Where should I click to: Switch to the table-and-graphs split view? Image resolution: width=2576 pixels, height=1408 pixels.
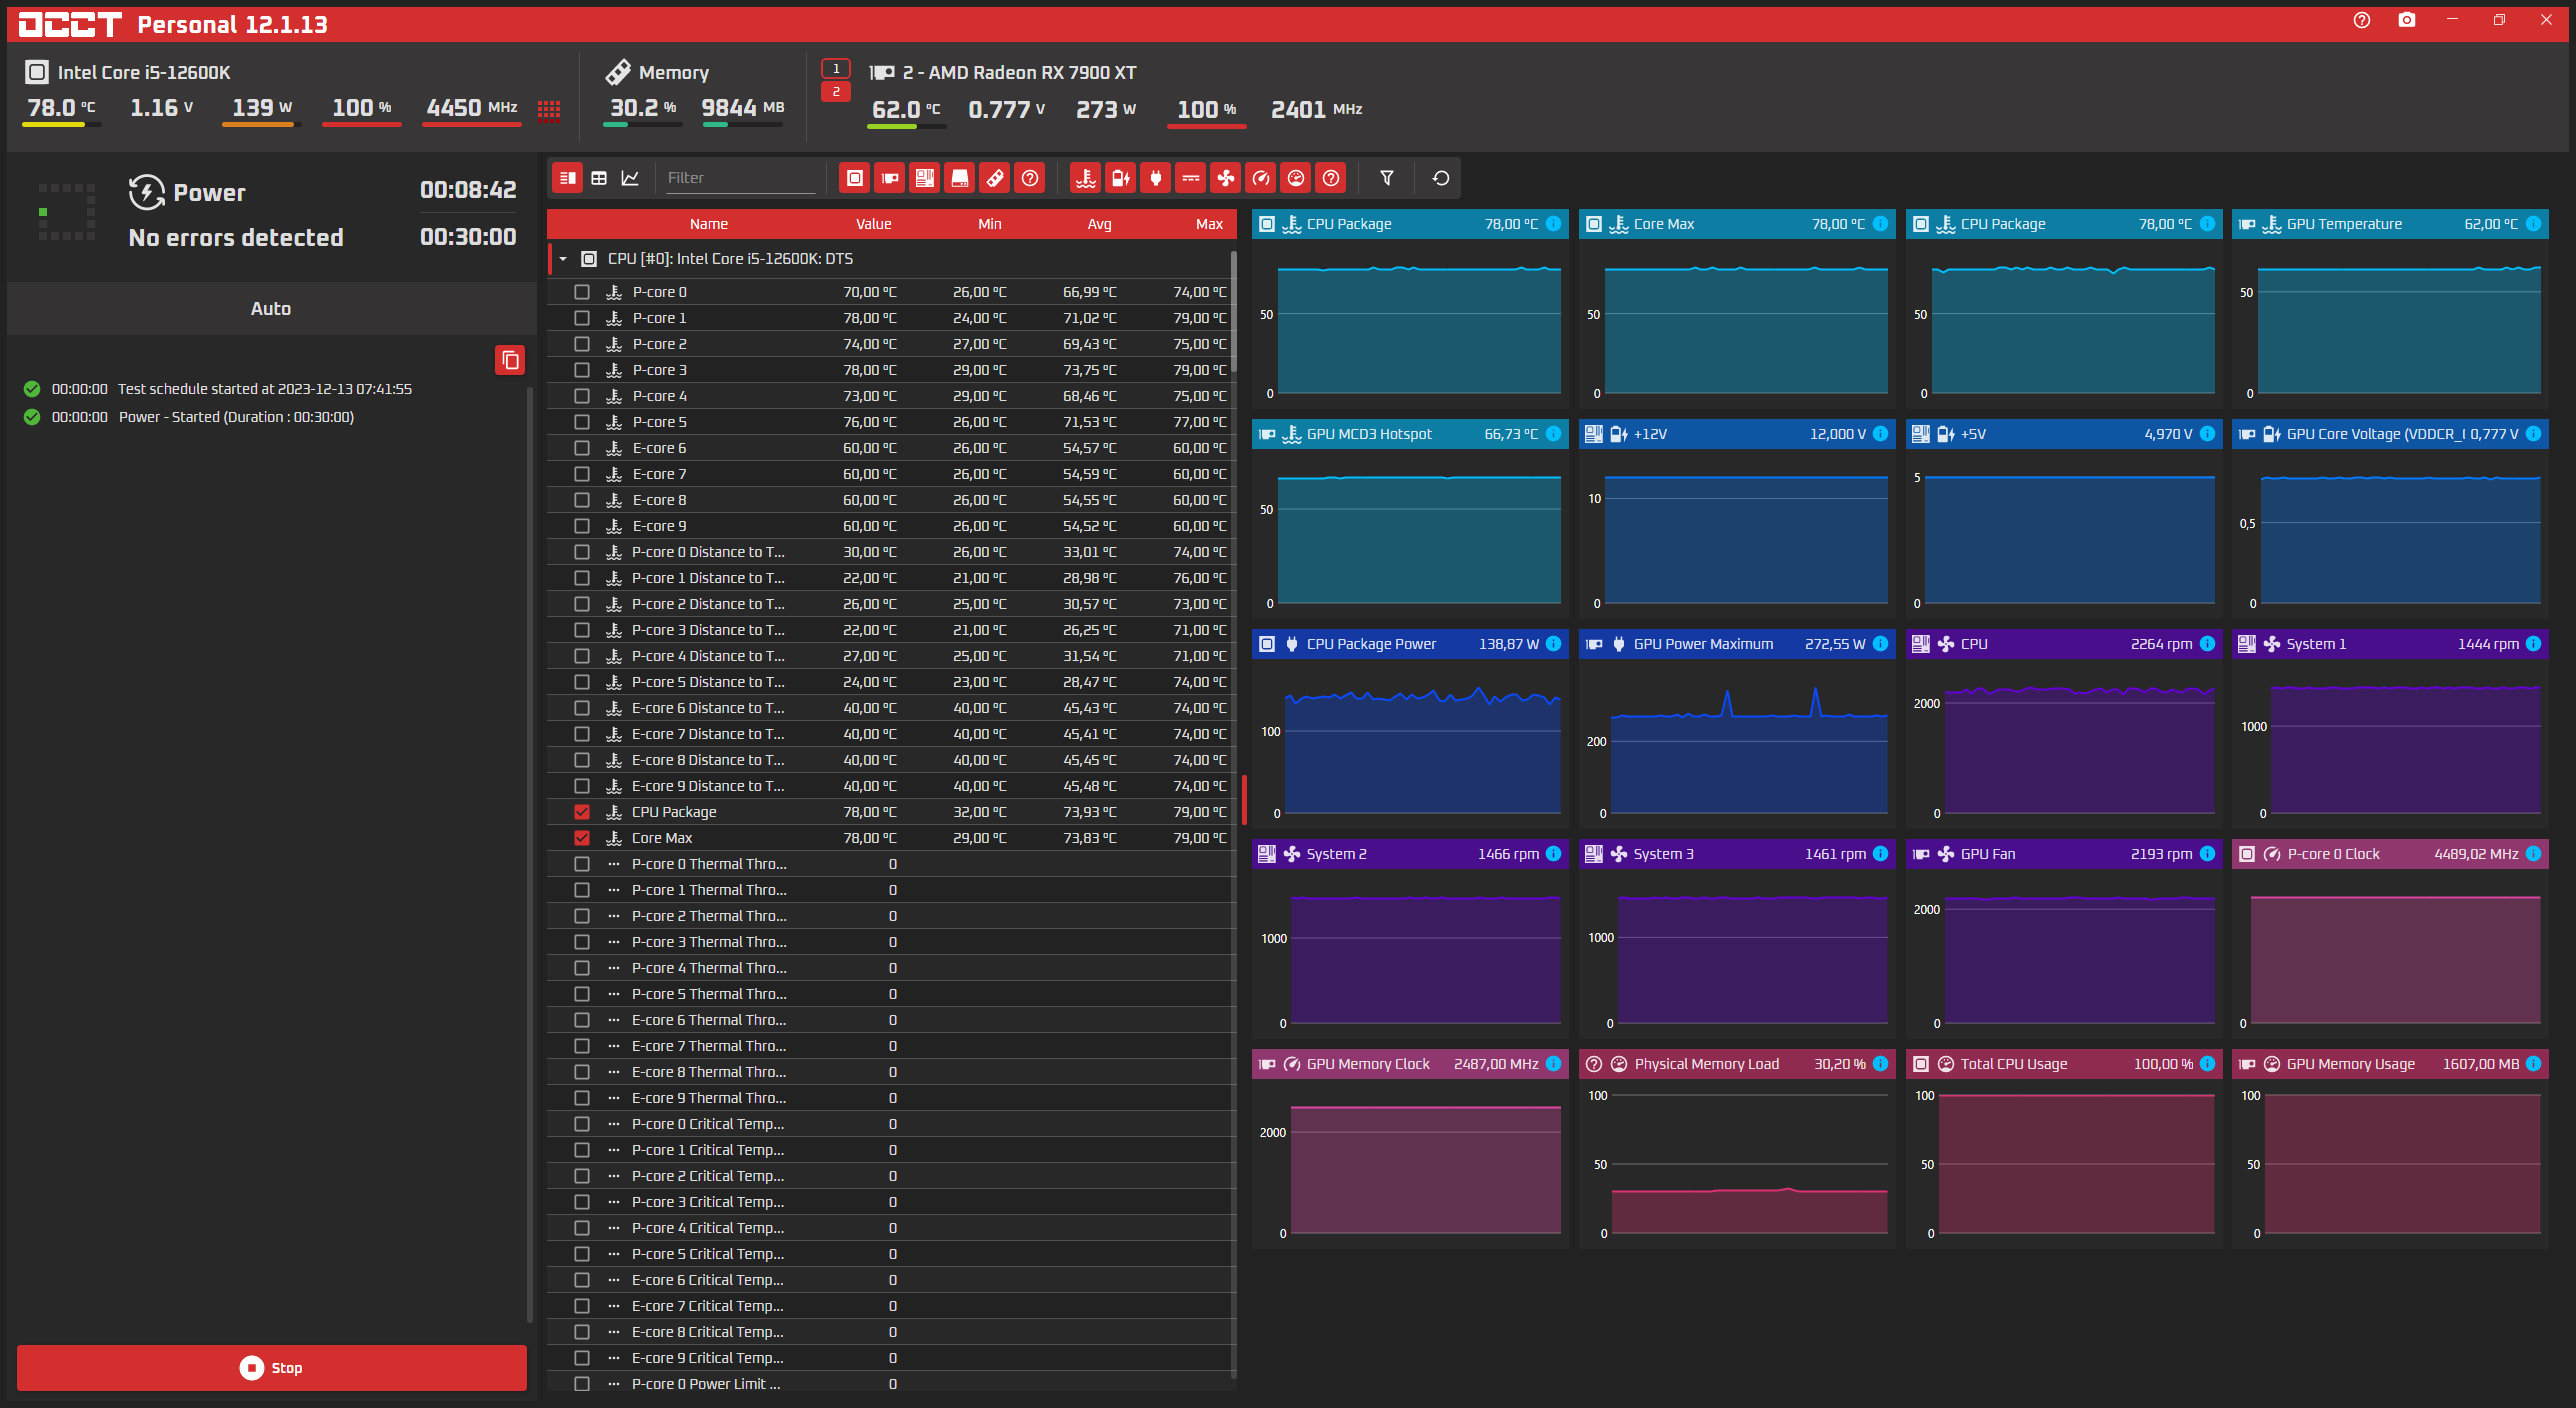tap(567, 178)
